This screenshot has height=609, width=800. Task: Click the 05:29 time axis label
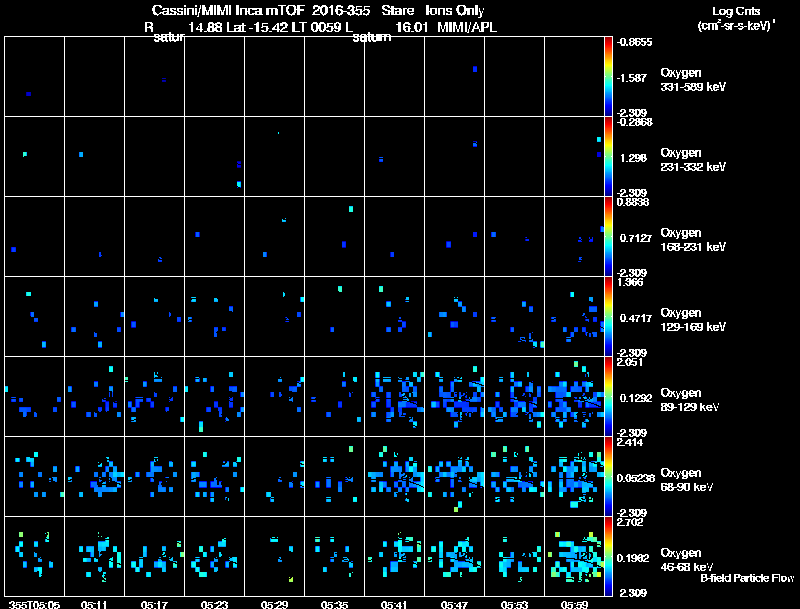point(274,604)
